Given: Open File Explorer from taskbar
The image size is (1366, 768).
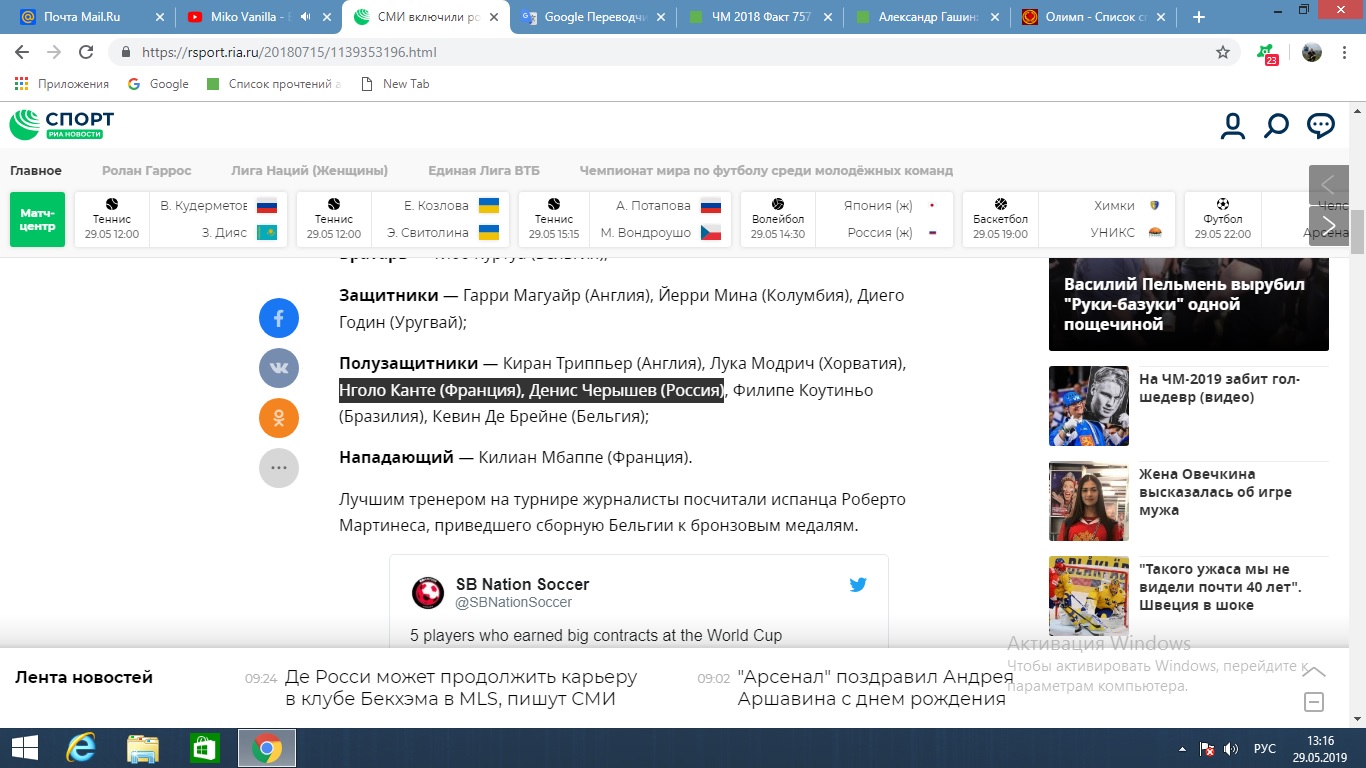Looking at the screenshot, I should tap(142, 748).
